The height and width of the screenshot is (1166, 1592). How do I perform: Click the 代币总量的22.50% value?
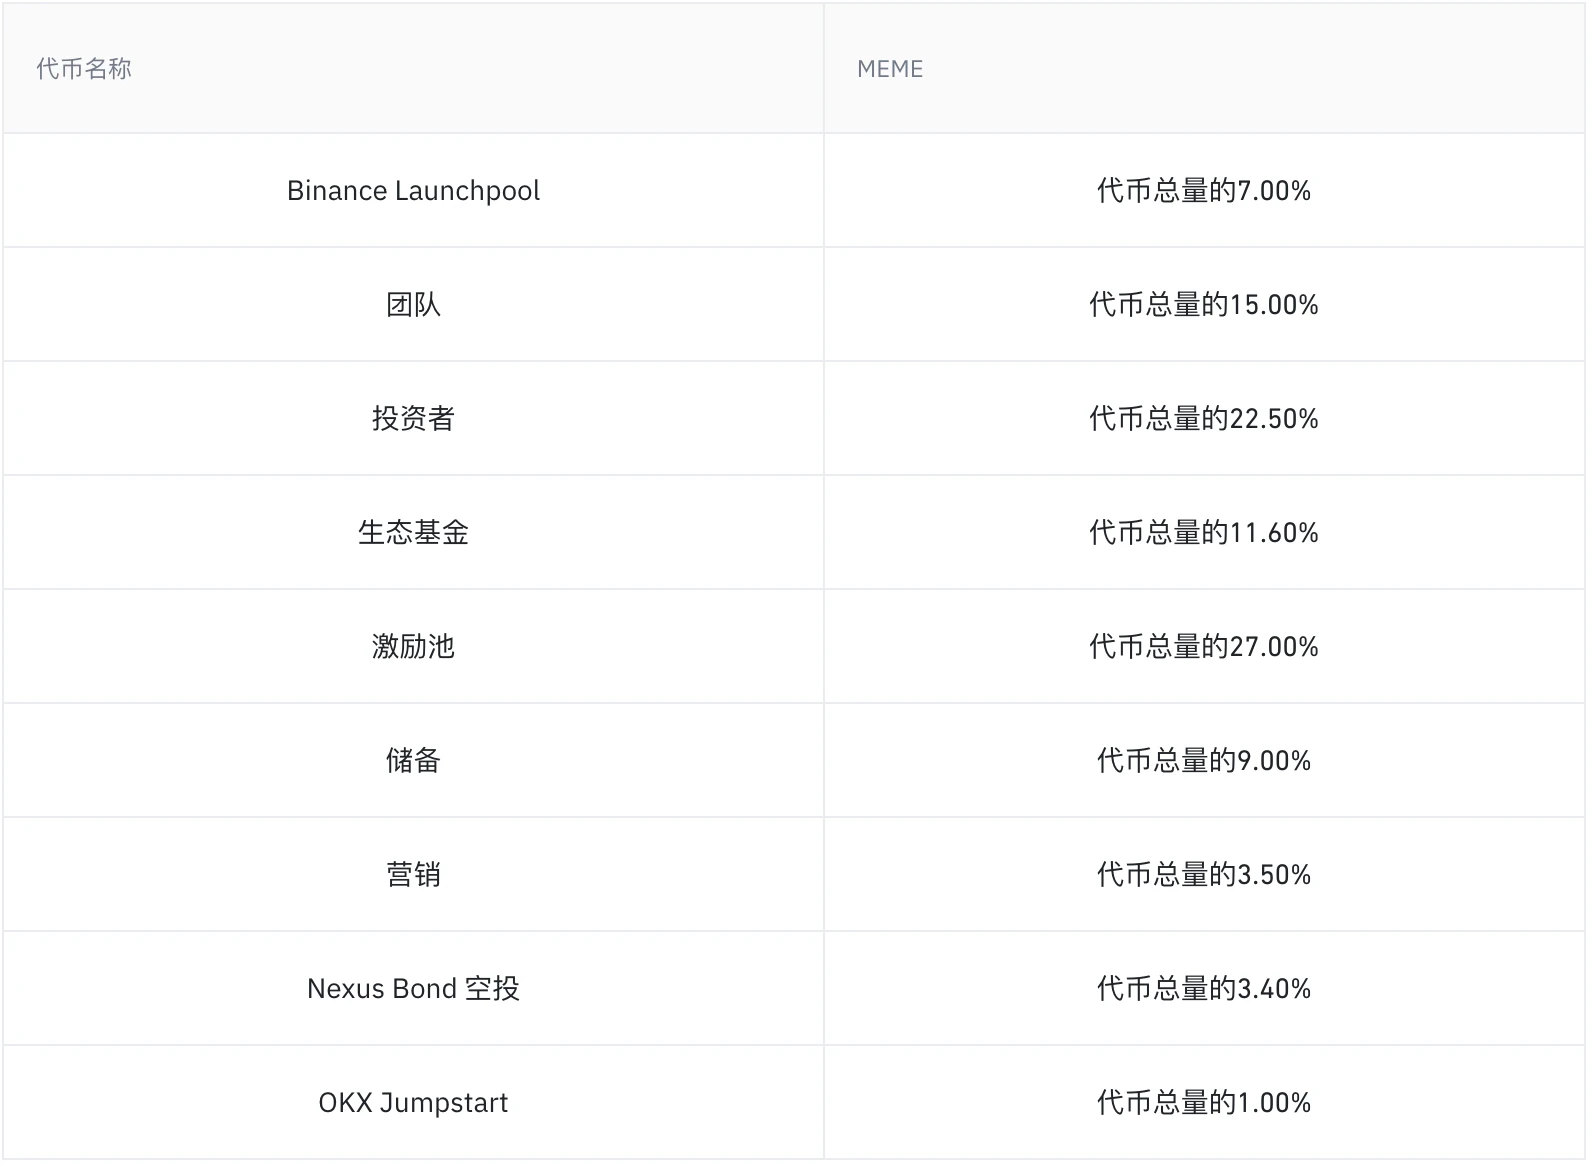[x=1203, y=419]
